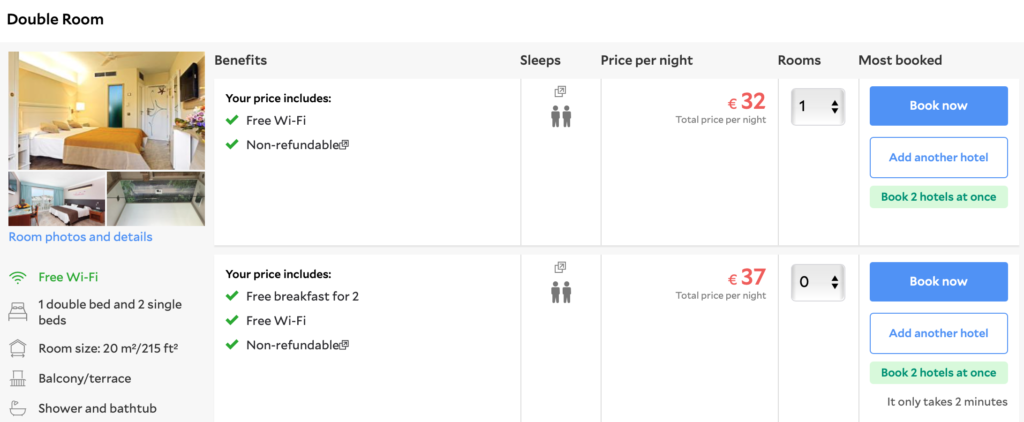This screenshot has width=1024, height=422.
Task: Click the popup icon above the second sleeps icon
Action: tap(561, 268)
